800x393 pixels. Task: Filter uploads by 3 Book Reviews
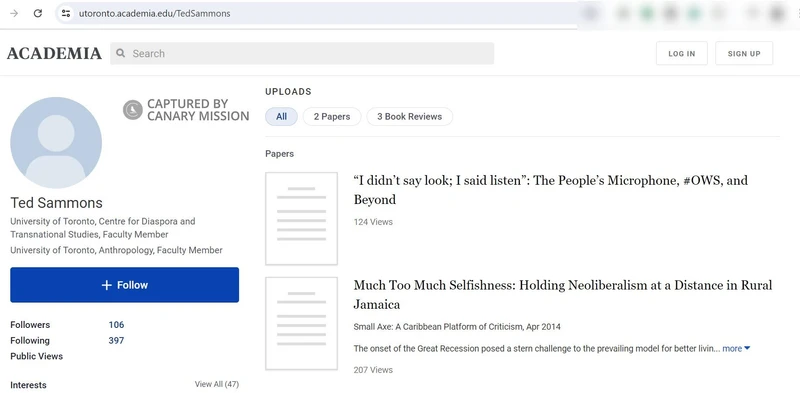[x=410, y=116]
